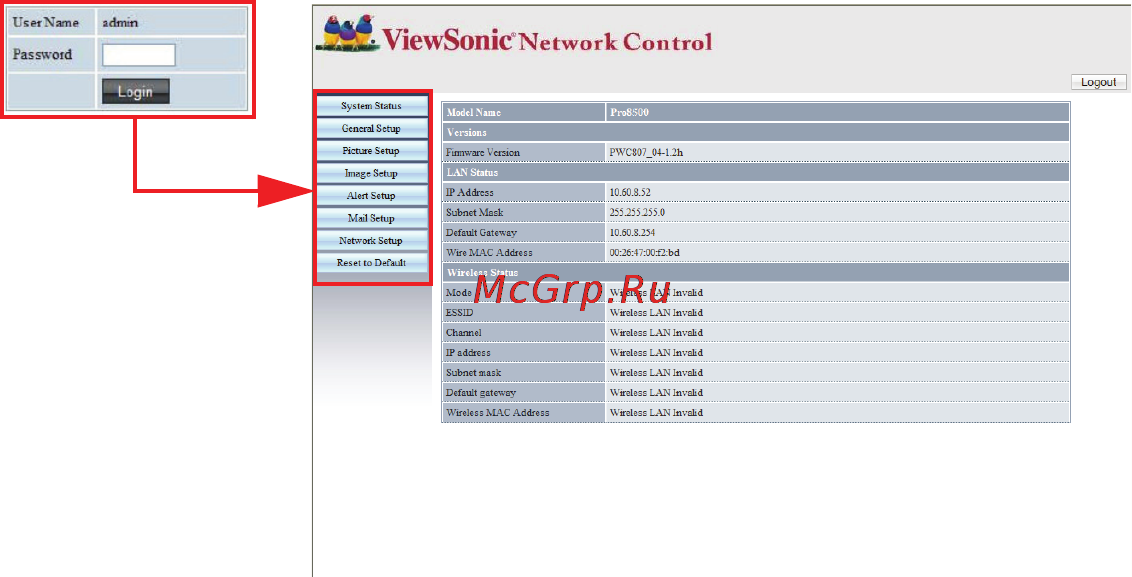Click the Password label

43,55
